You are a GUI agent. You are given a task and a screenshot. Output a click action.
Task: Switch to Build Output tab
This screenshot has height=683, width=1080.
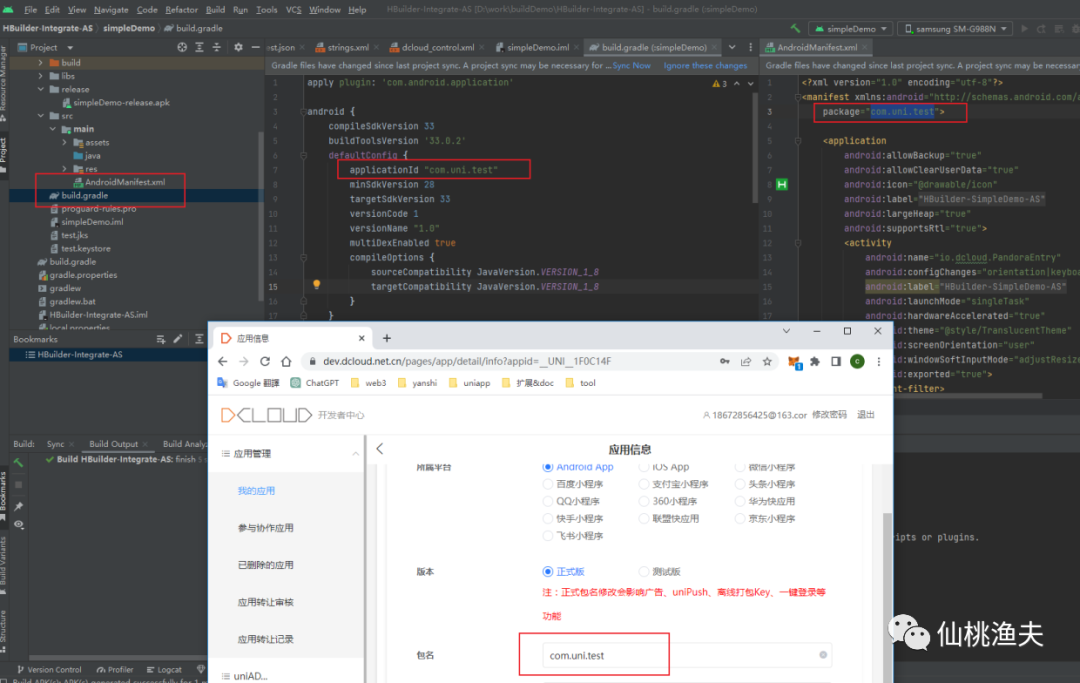(x=113, y=444)
